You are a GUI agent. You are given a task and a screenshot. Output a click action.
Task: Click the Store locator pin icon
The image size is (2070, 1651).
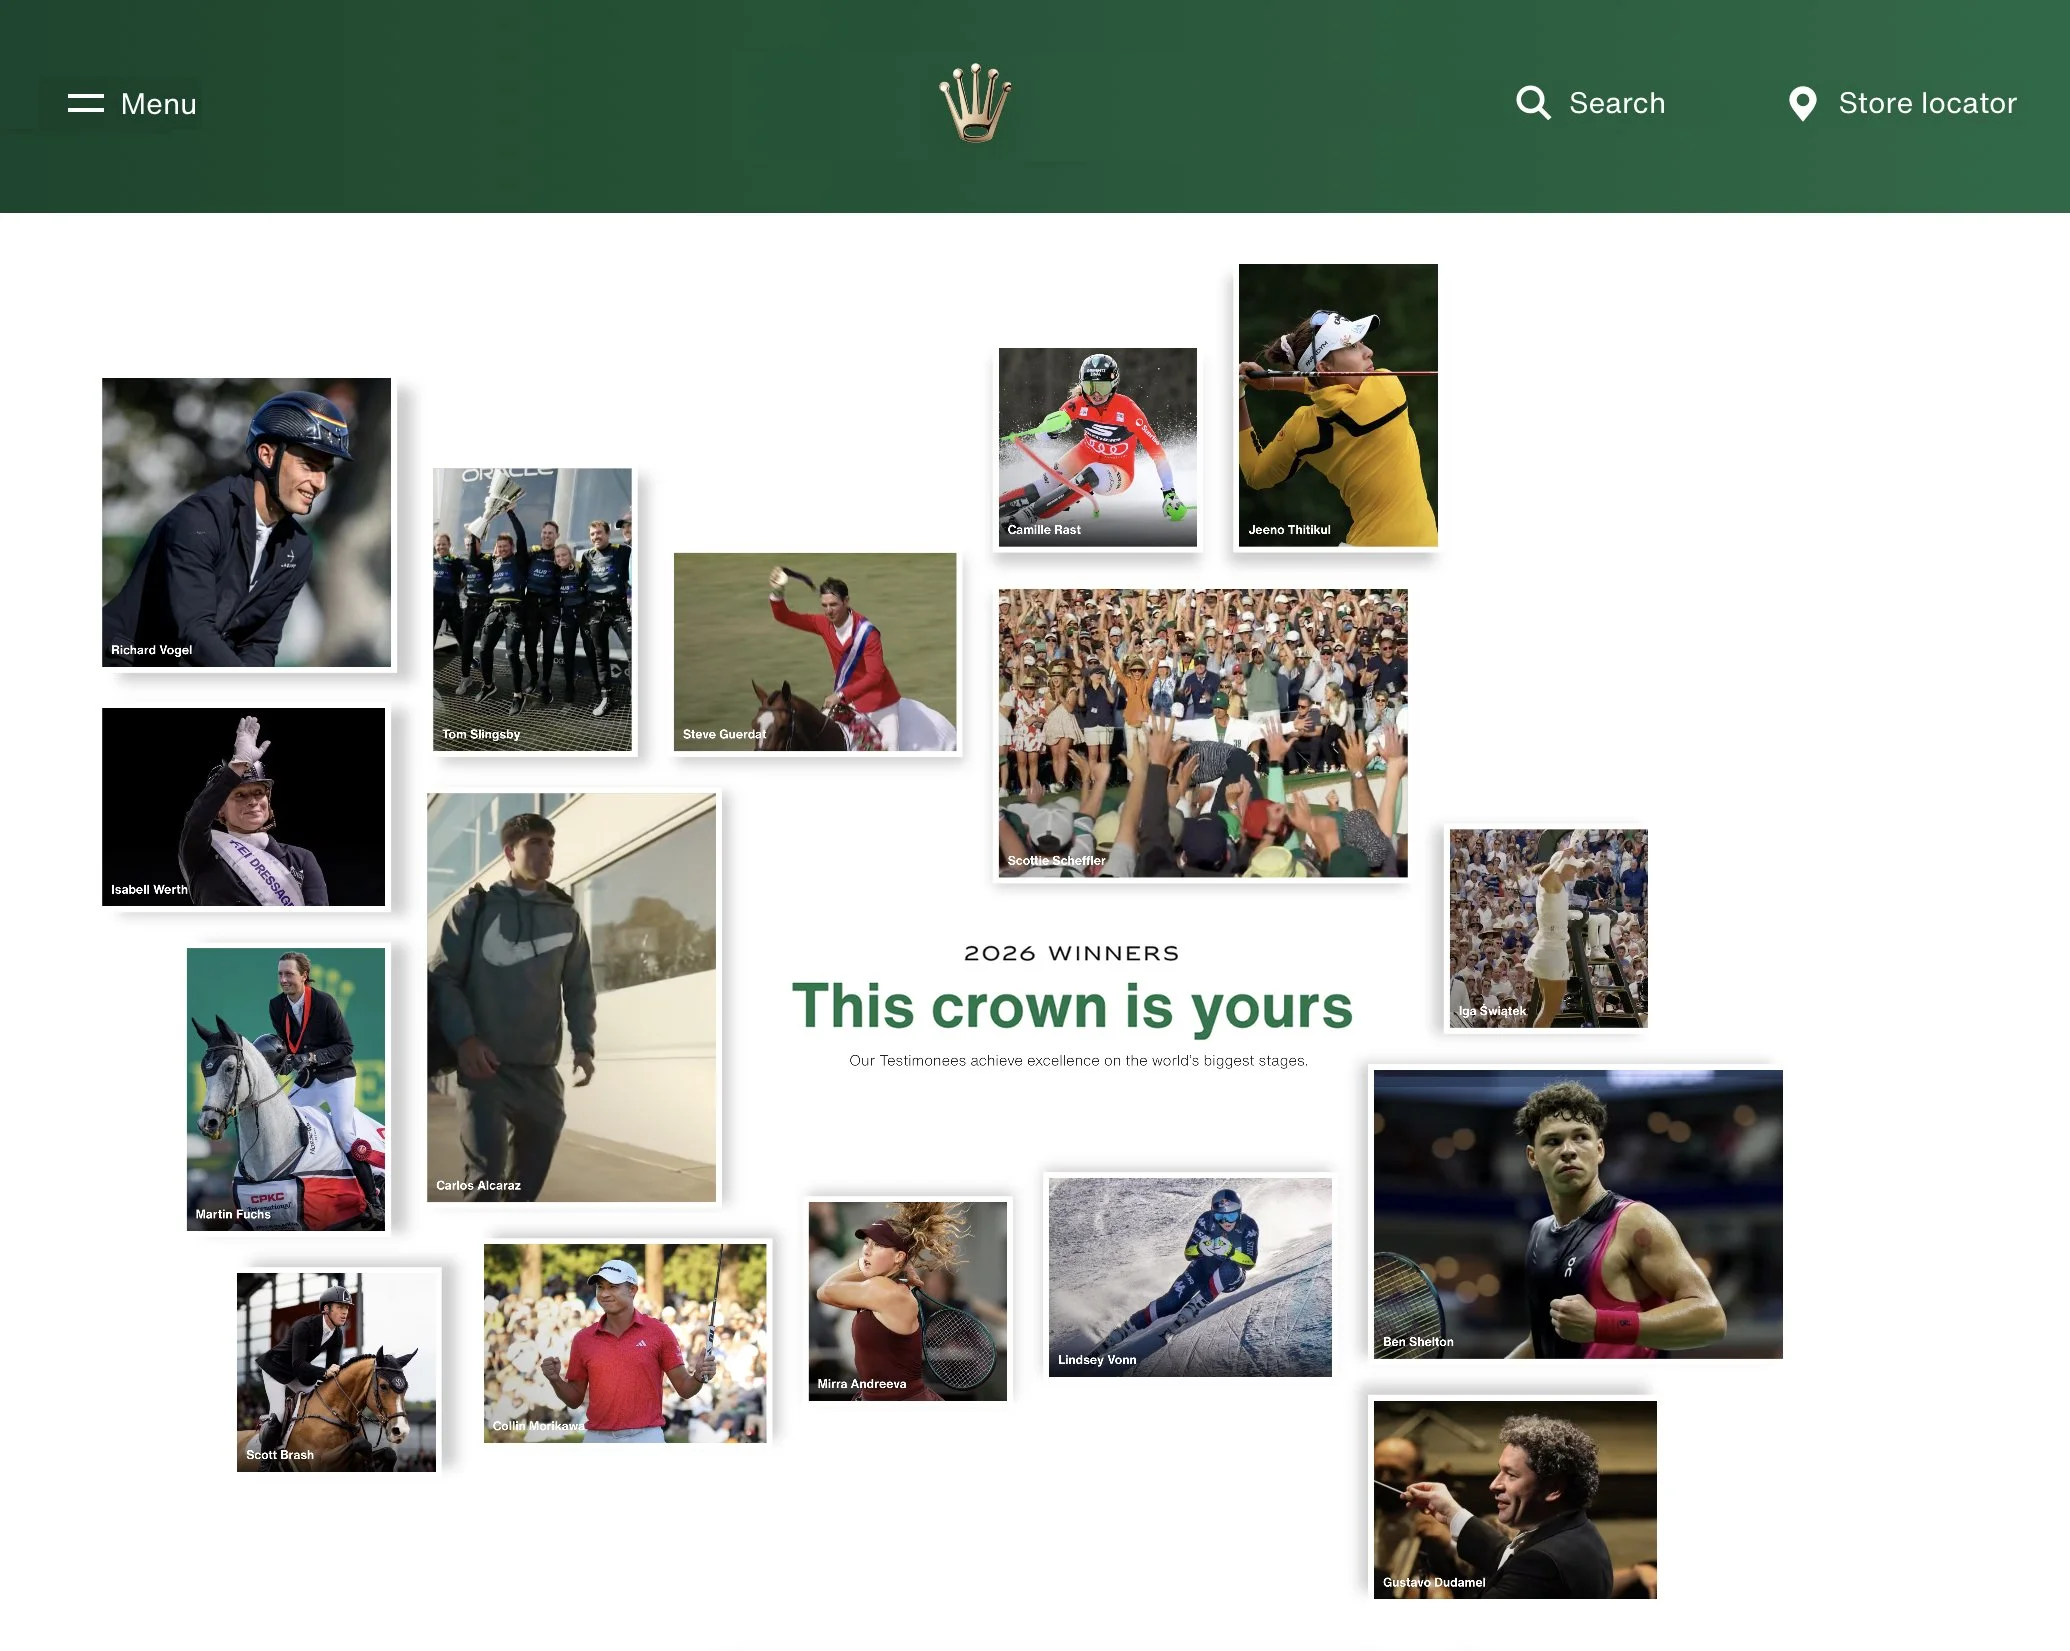tap(1802, 103)
